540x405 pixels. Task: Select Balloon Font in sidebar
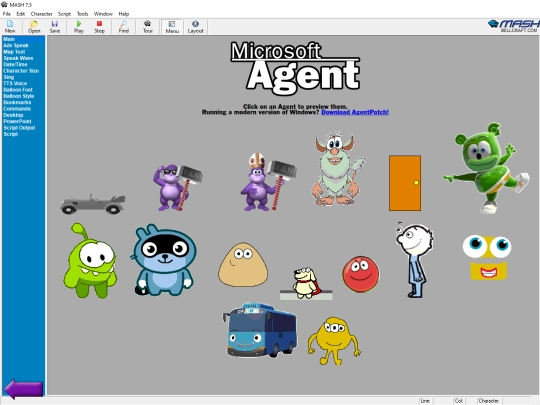tap(18, 90)
